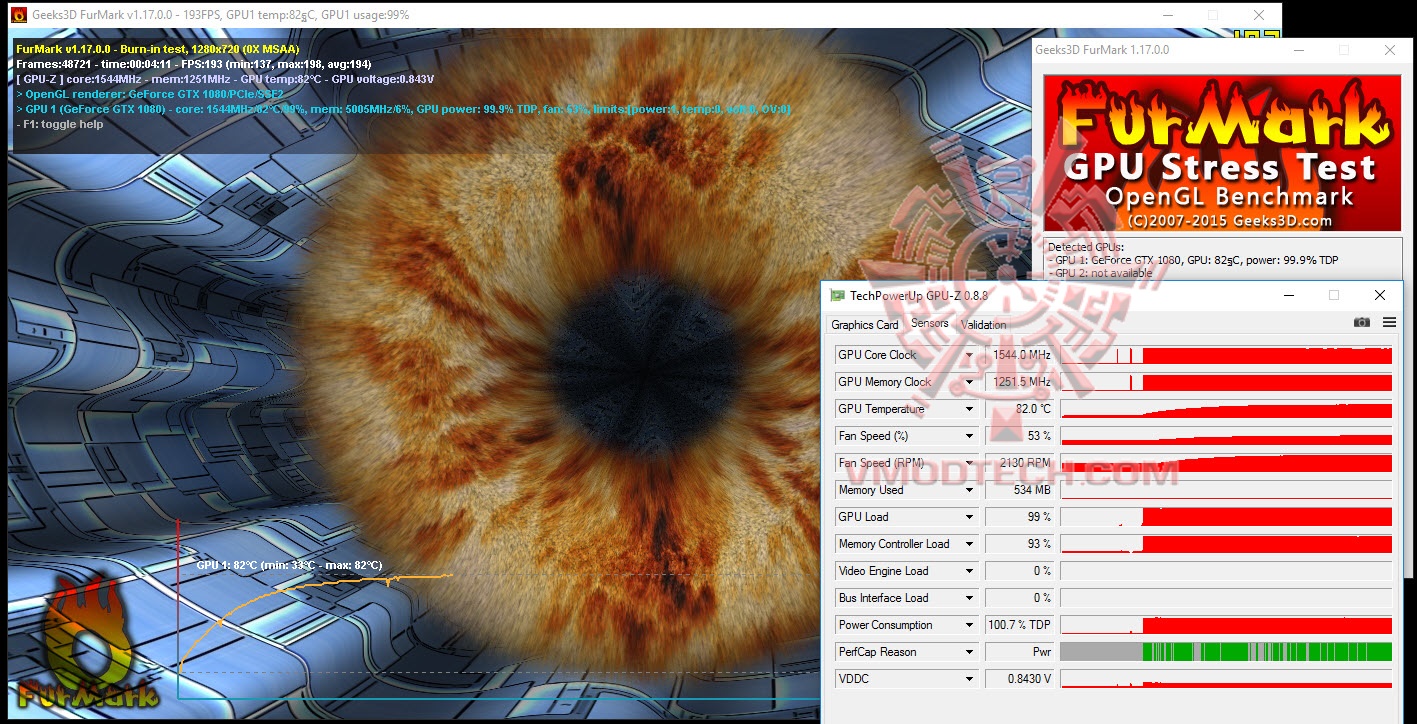This screenshot has width=1417, height=724.
Task: Expand the GPU Temperature sensor dropdown
Action: click(969, 409)
